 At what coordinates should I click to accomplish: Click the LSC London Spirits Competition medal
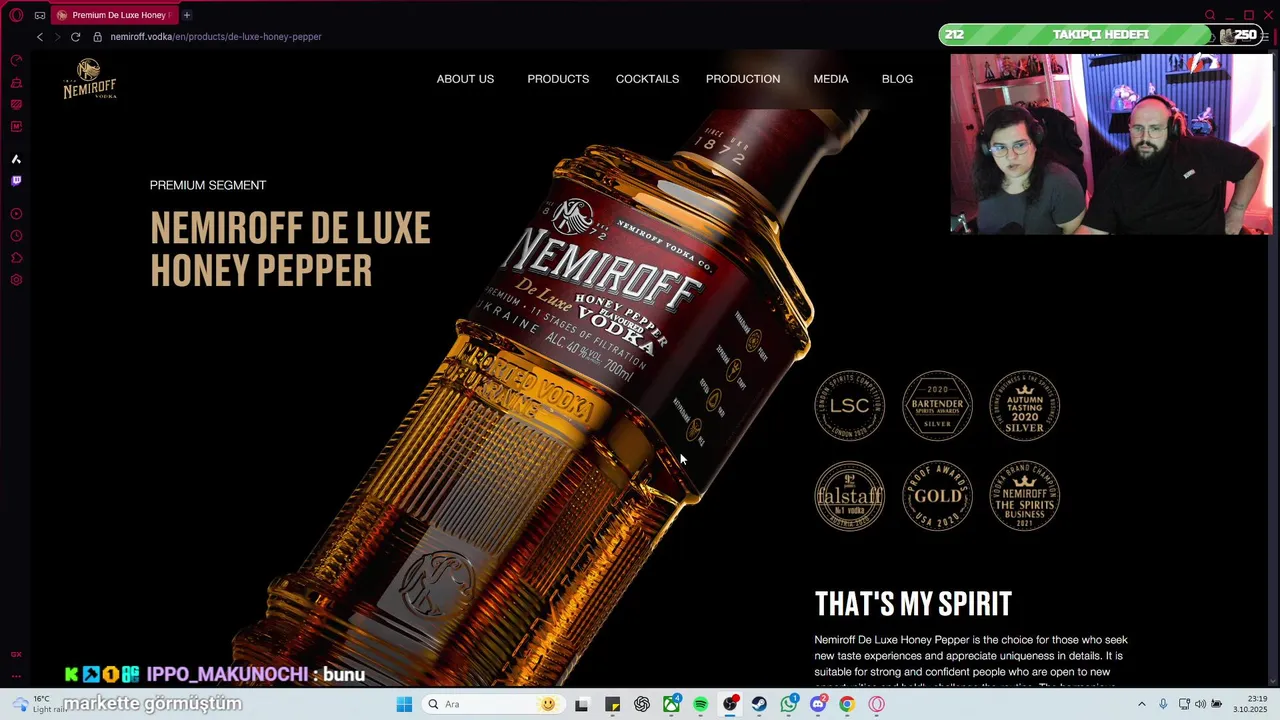[849, 405]
